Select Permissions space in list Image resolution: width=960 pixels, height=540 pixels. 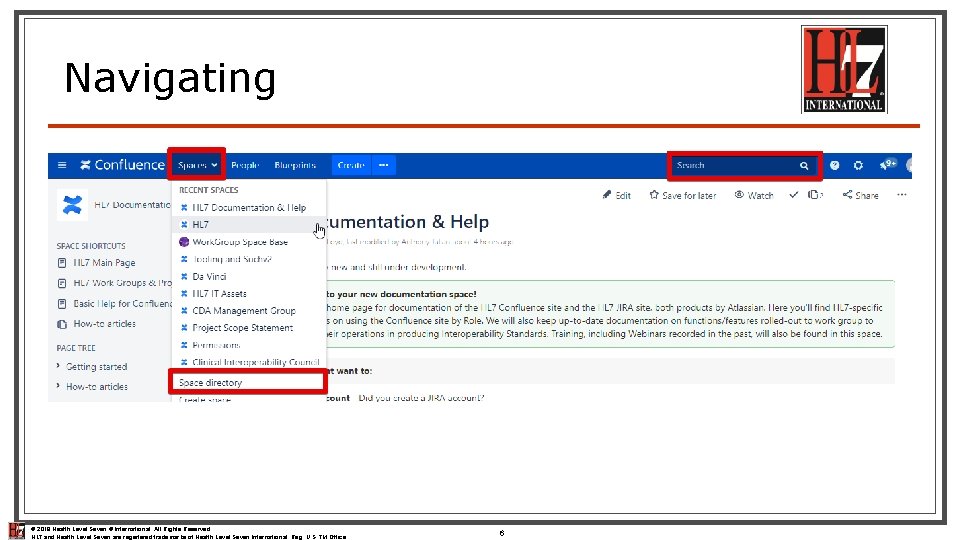point(249,345)
